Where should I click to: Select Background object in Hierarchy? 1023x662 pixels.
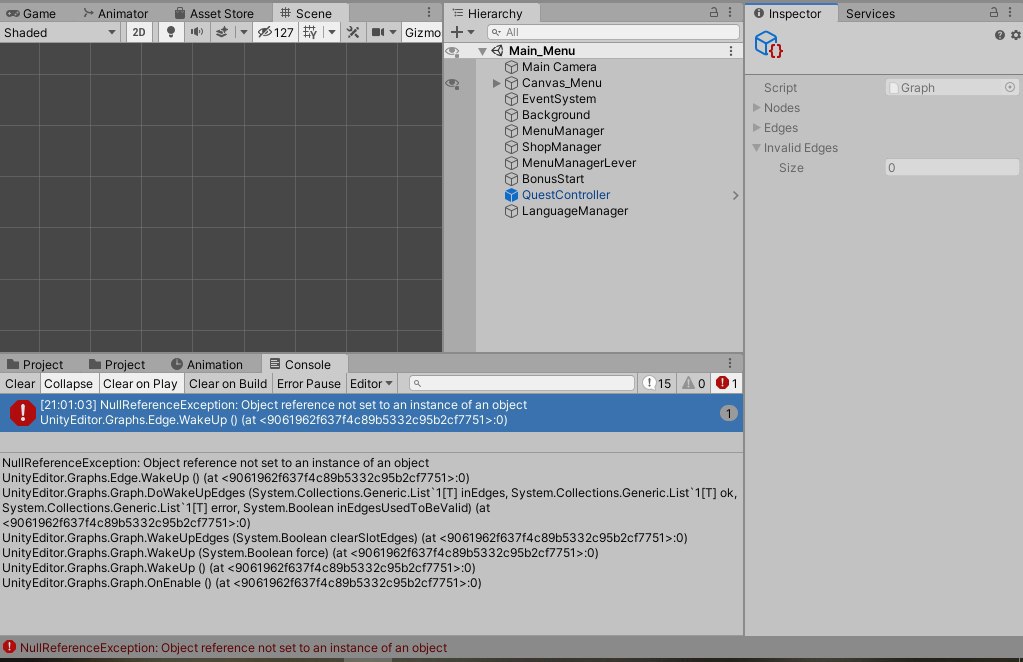coord(555,115)
